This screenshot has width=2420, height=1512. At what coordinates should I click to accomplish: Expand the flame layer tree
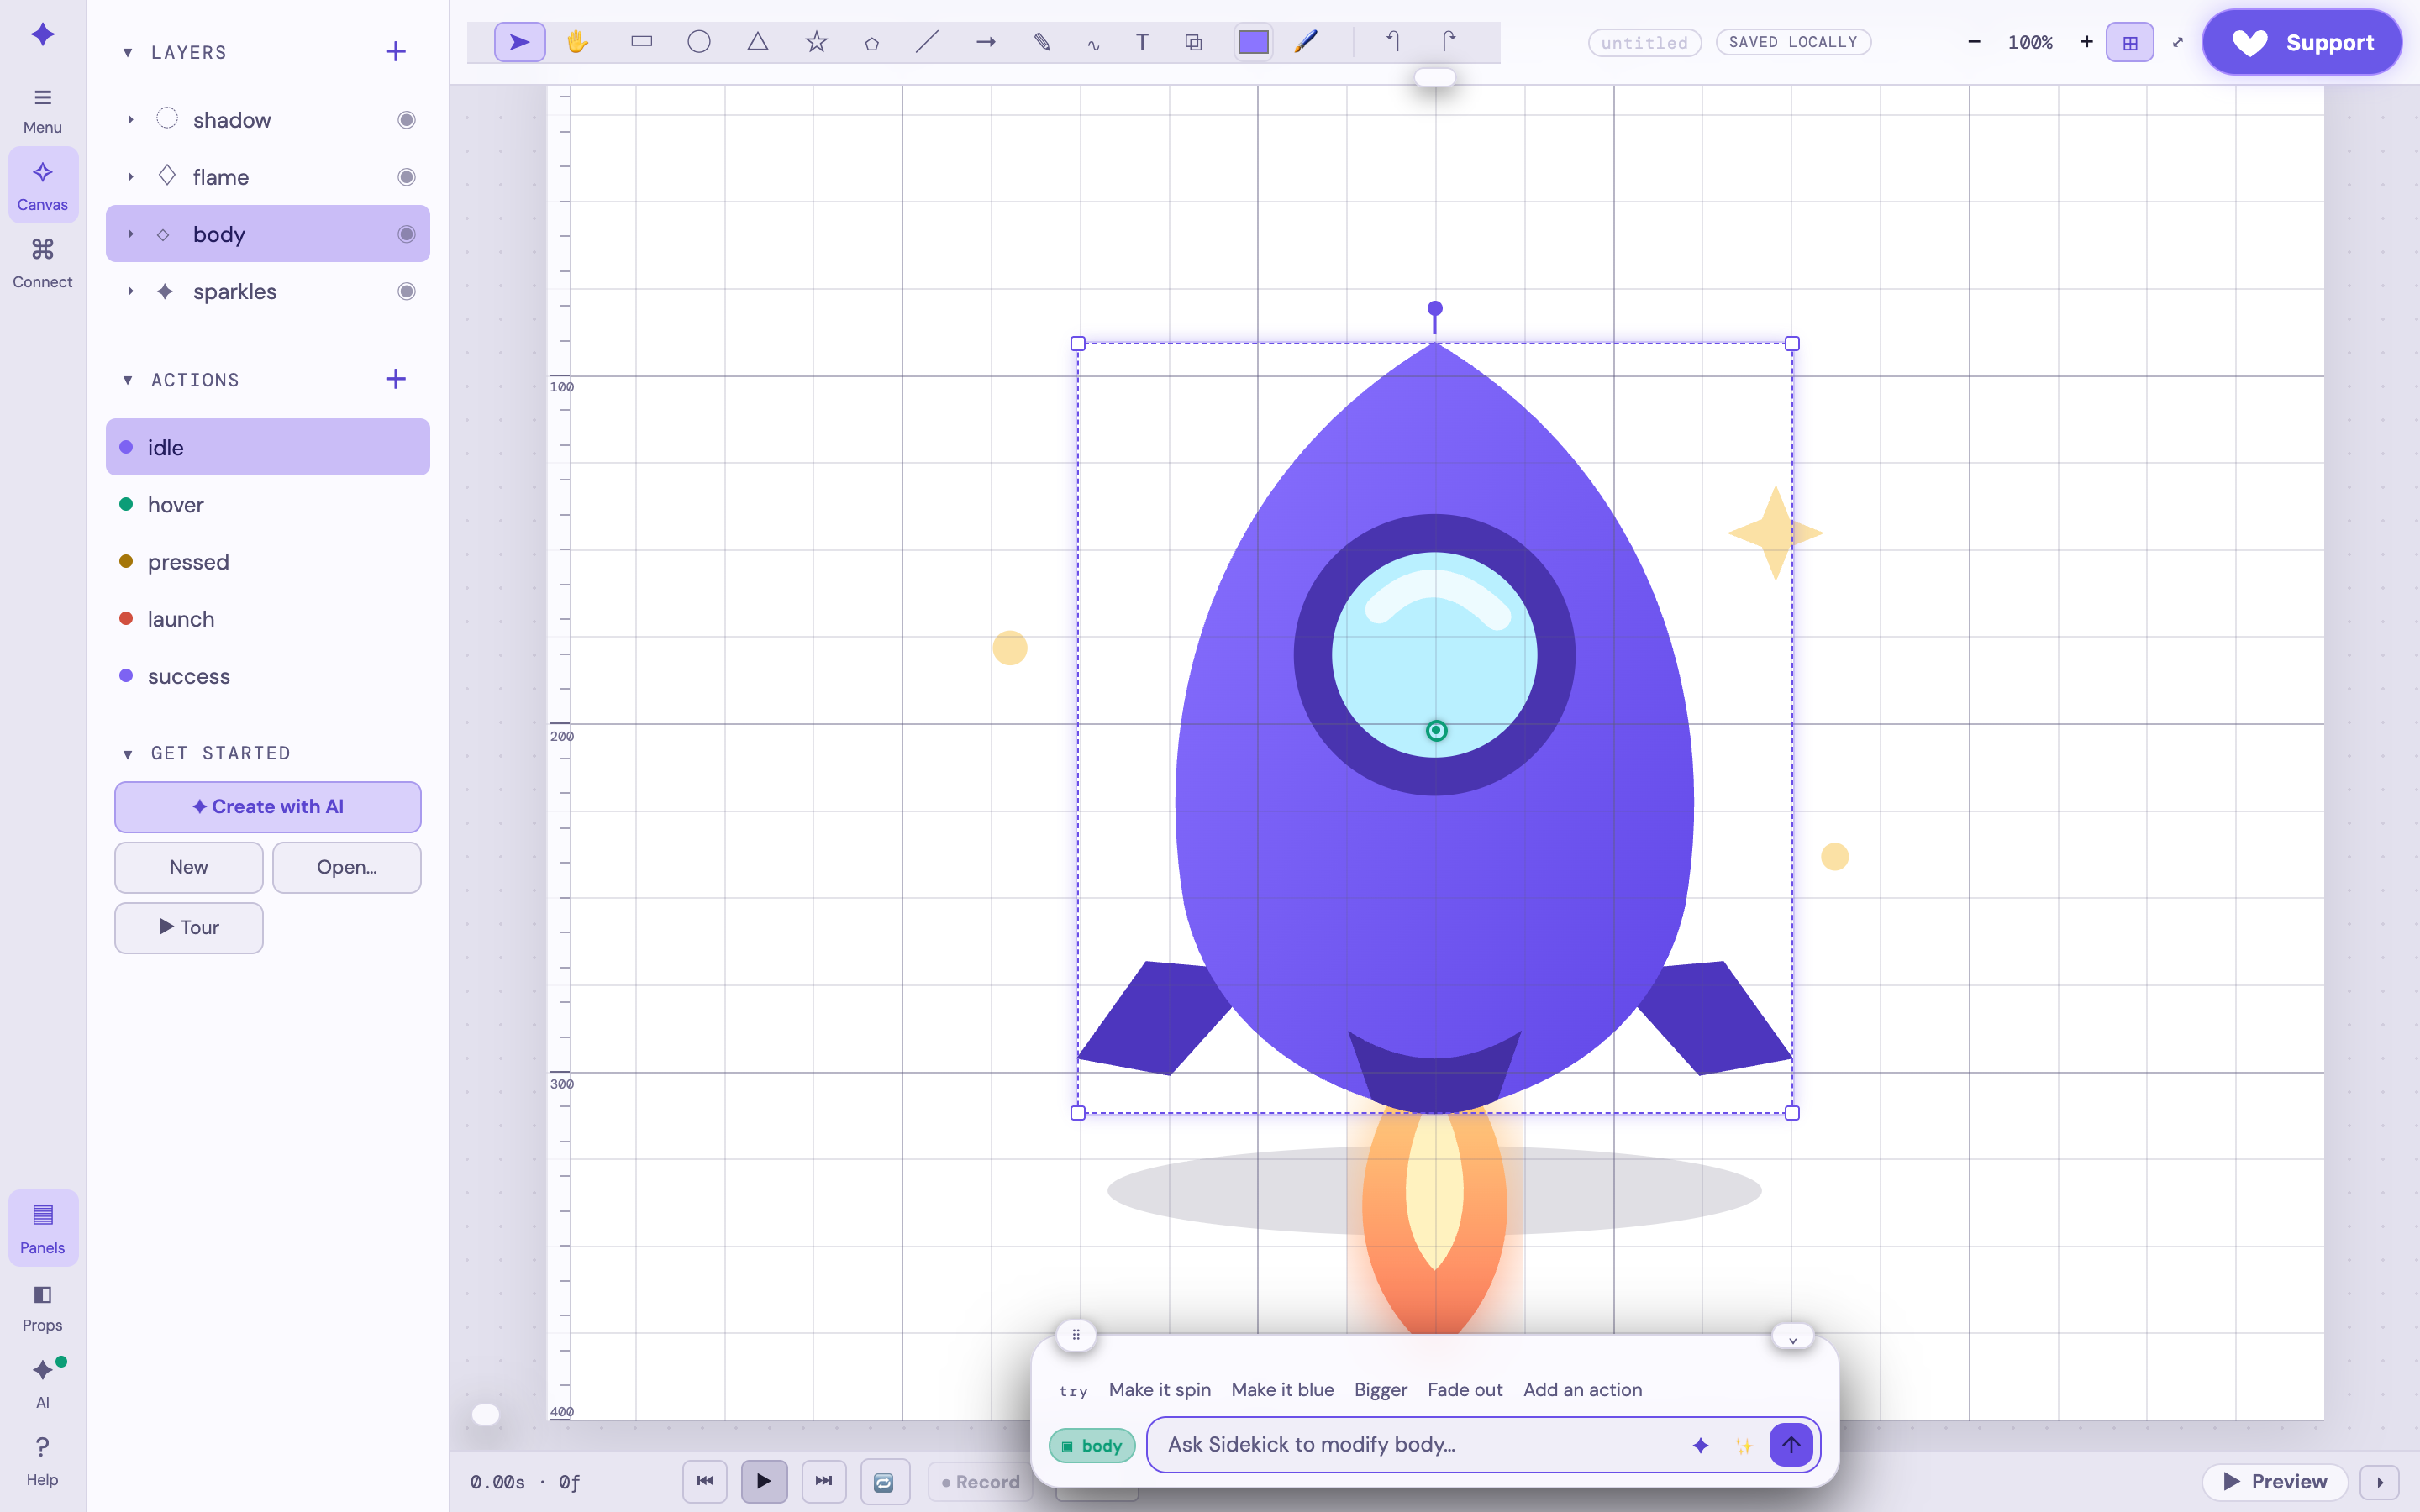point(130,177)
